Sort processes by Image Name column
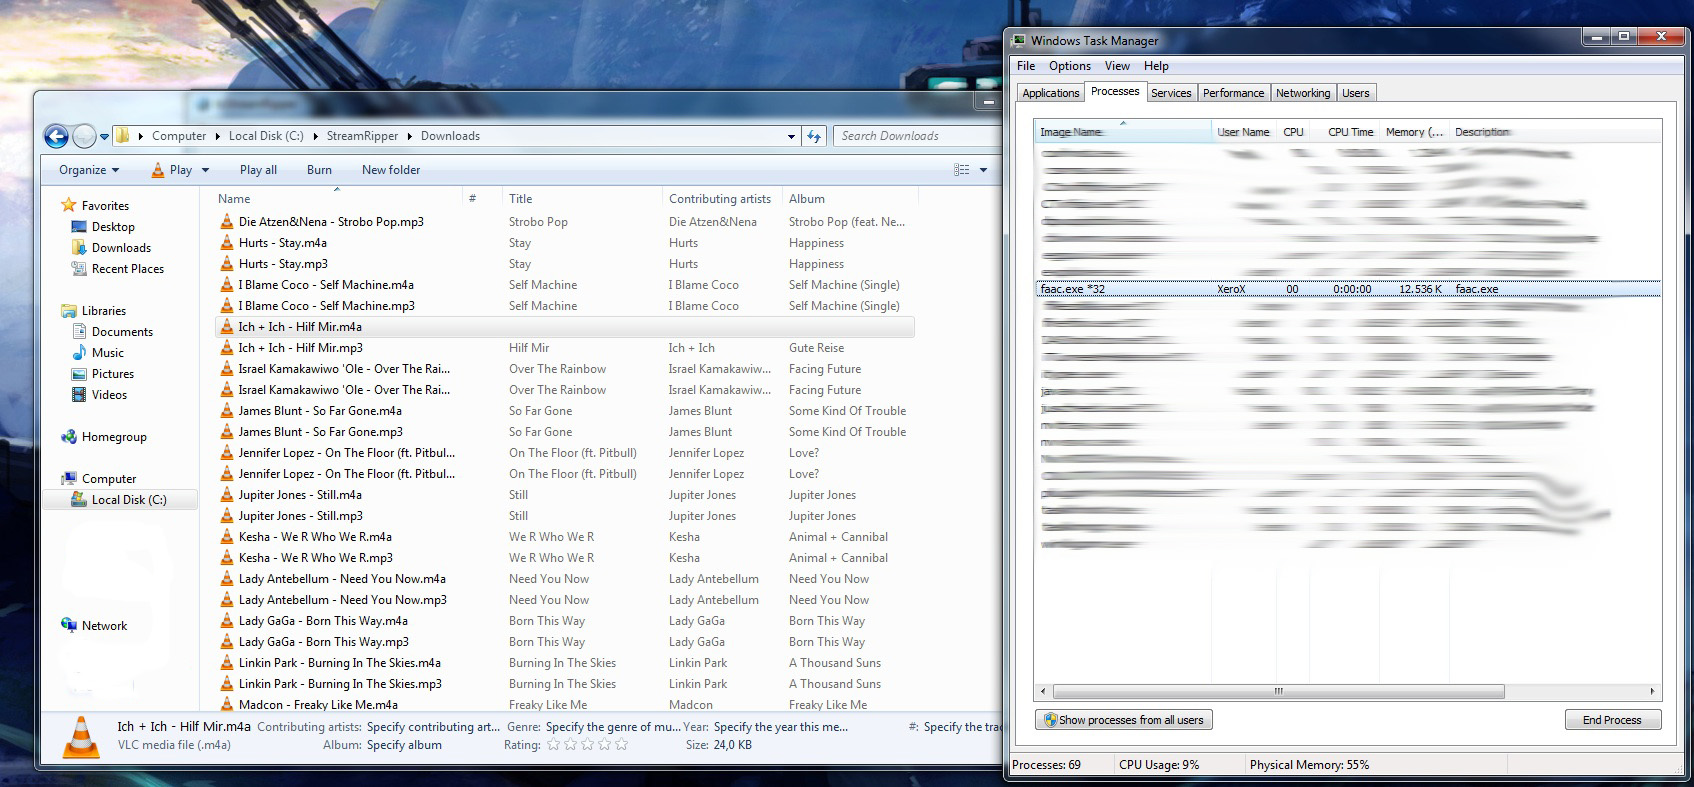Viewport: 1694px width, 787px height. pyautogui.click(x=1122, y=132)
